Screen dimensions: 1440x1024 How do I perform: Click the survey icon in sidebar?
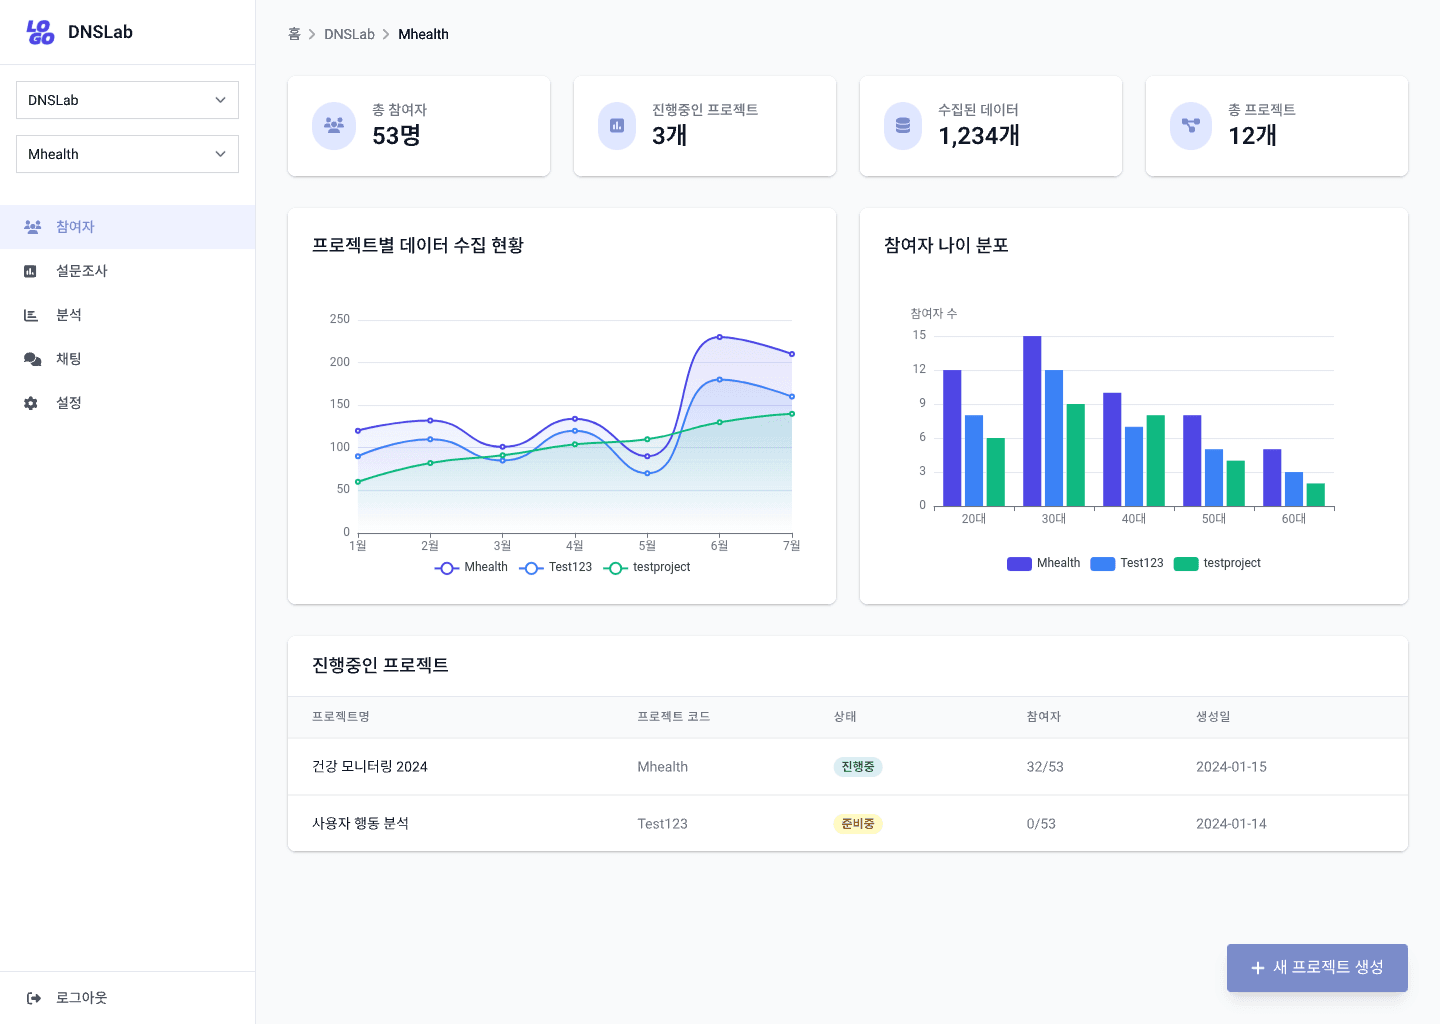pyautogui.click(x=31, y=271)
